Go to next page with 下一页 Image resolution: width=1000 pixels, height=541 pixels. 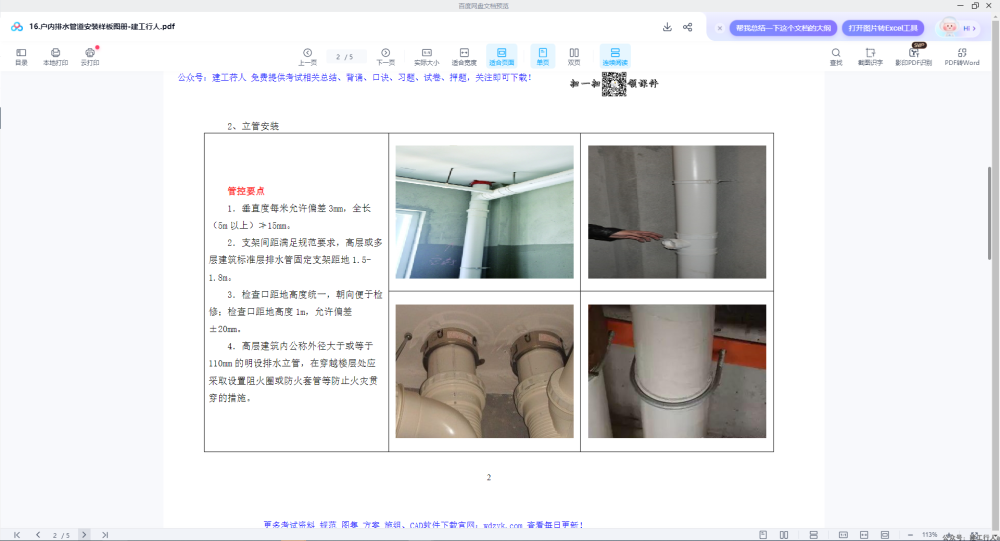click(385, 56)
